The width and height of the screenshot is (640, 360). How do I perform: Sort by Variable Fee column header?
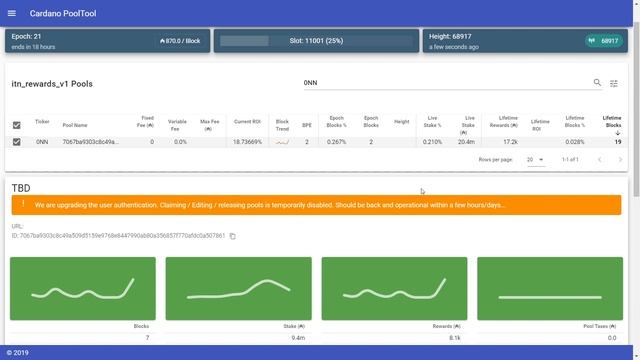tap(177, 125)
